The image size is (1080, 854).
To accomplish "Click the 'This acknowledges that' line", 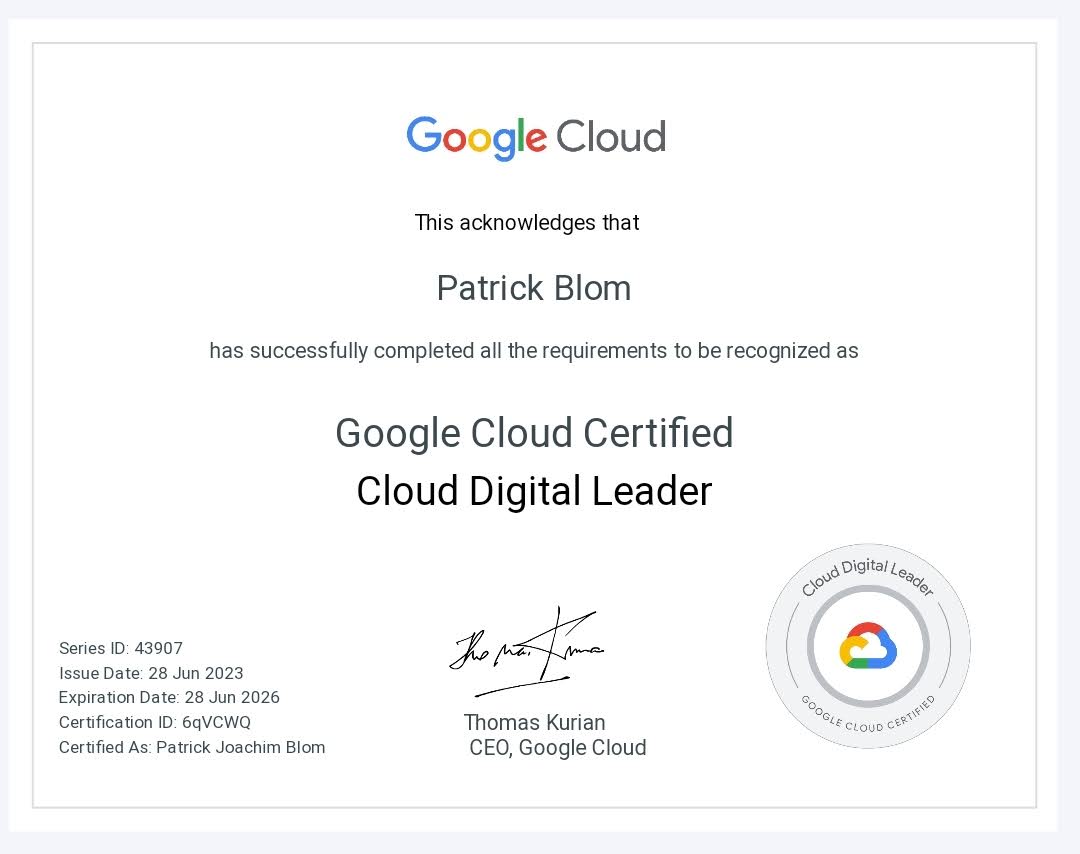I will (x=526, y=222).
